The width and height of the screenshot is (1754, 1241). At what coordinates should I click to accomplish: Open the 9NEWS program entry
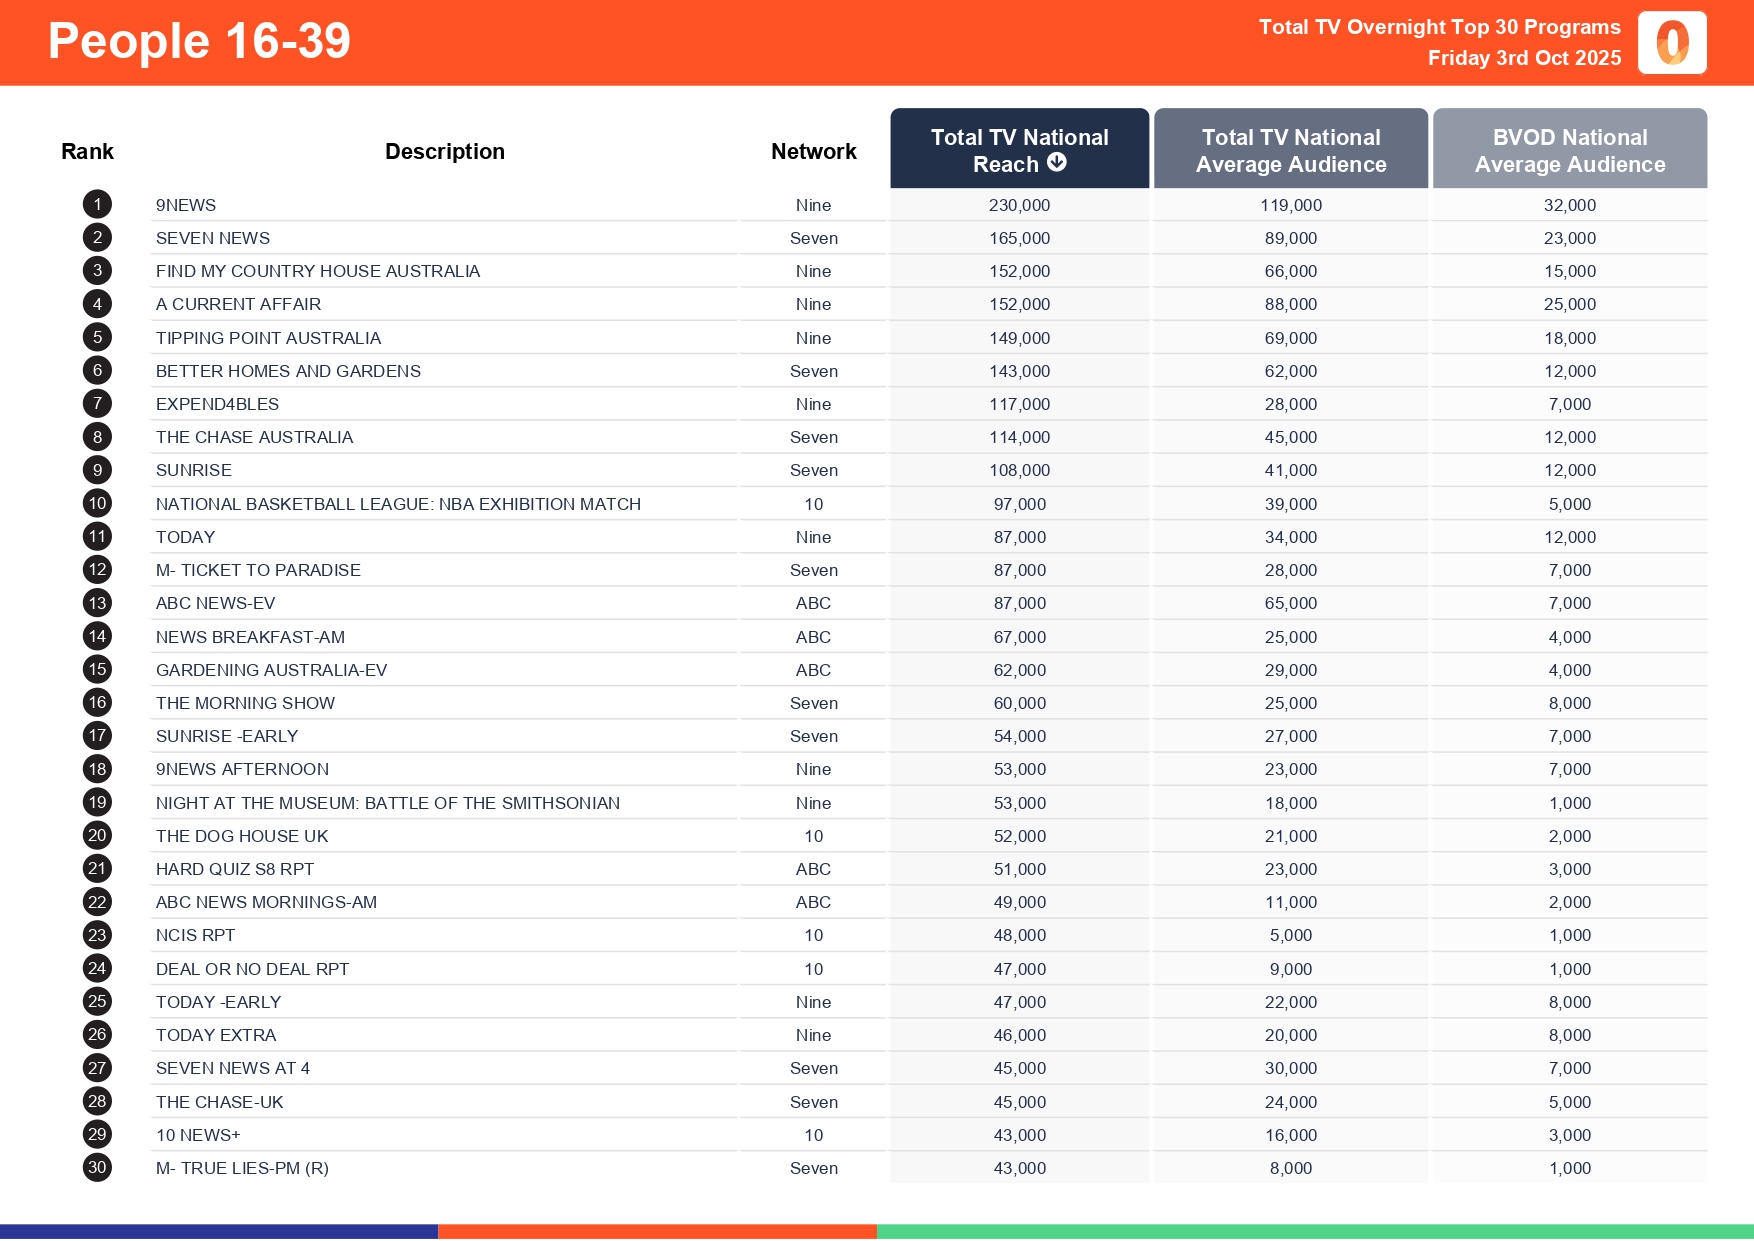[186, 204]
